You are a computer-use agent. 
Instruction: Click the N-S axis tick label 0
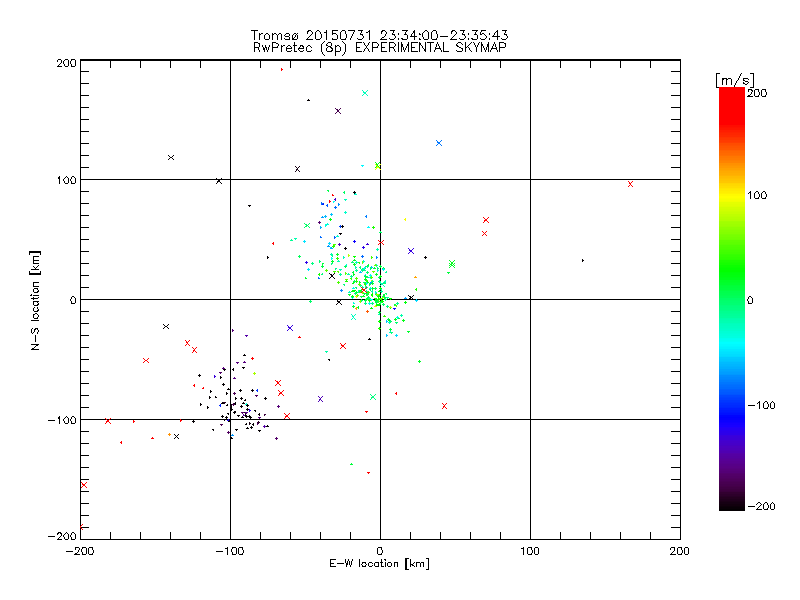(x=73, y=300)
